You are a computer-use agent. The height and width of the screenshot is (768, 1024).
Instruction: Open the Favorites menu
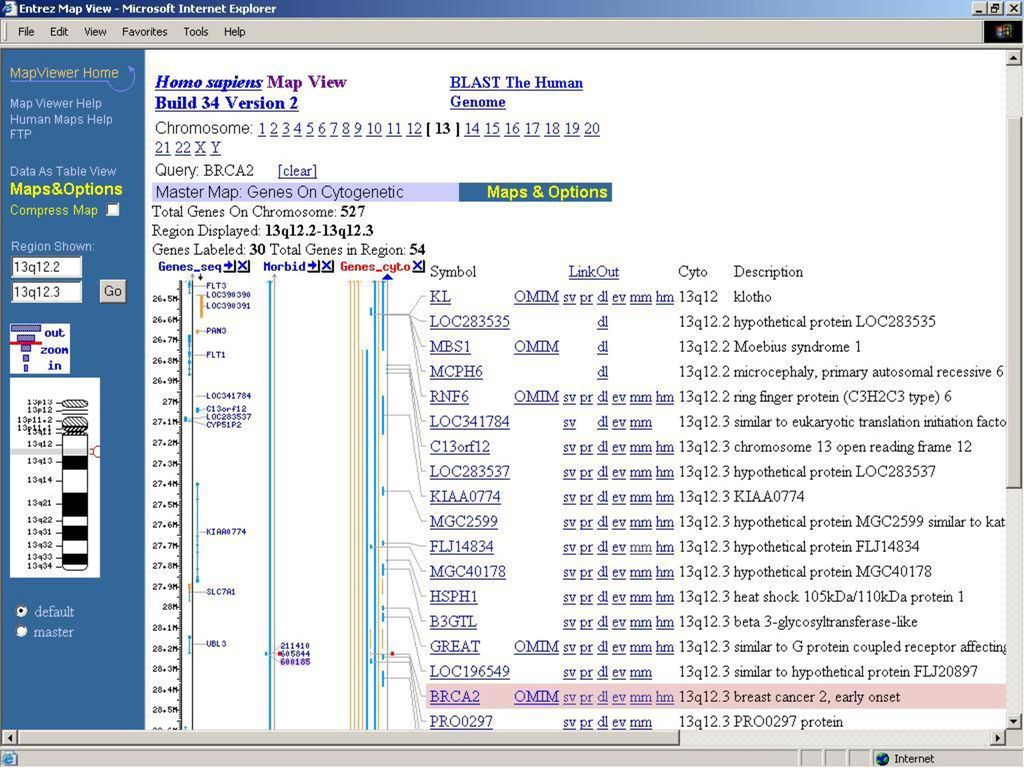click(x=144, y=31)
